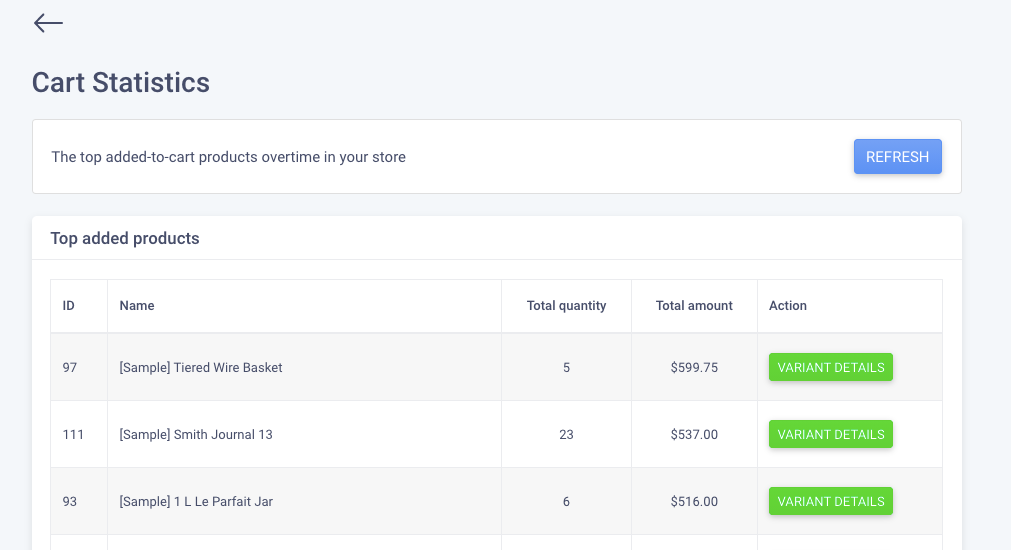Click the Top added products heading
This screenshot has height=550, width=1011.
coord(125,239)
